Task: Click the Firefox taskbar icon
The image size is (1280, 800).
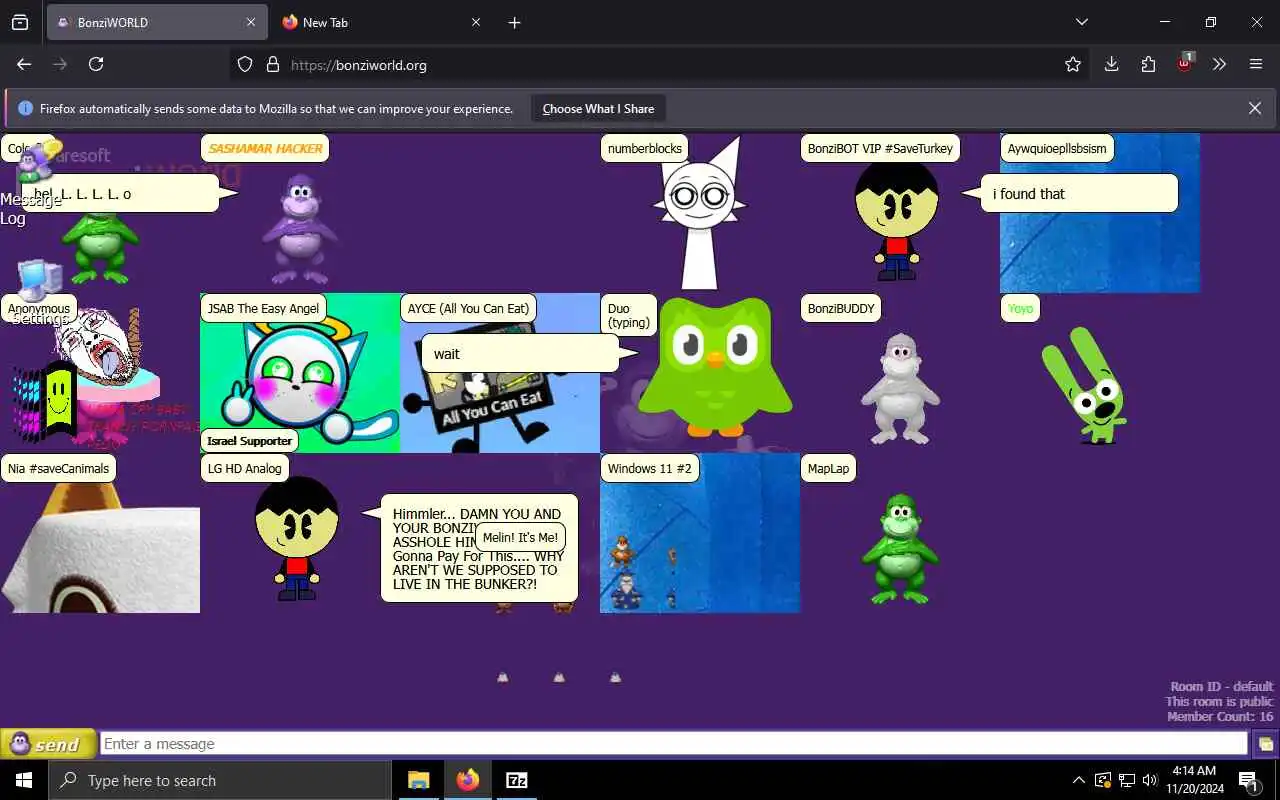Action: tap(467, 780)
